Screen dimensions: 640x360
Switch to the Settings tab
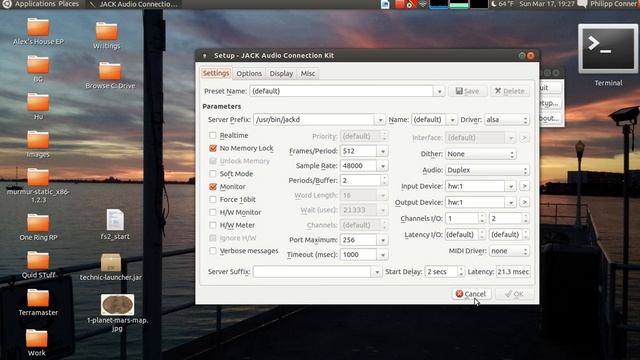pyautogui.click(x=216, y=73)
